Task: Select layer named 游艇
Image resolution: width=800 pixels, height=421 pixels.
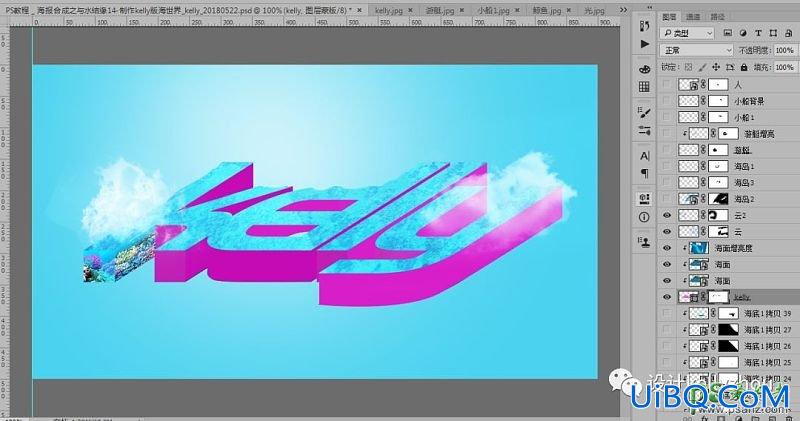Action: tap(742, 150)
